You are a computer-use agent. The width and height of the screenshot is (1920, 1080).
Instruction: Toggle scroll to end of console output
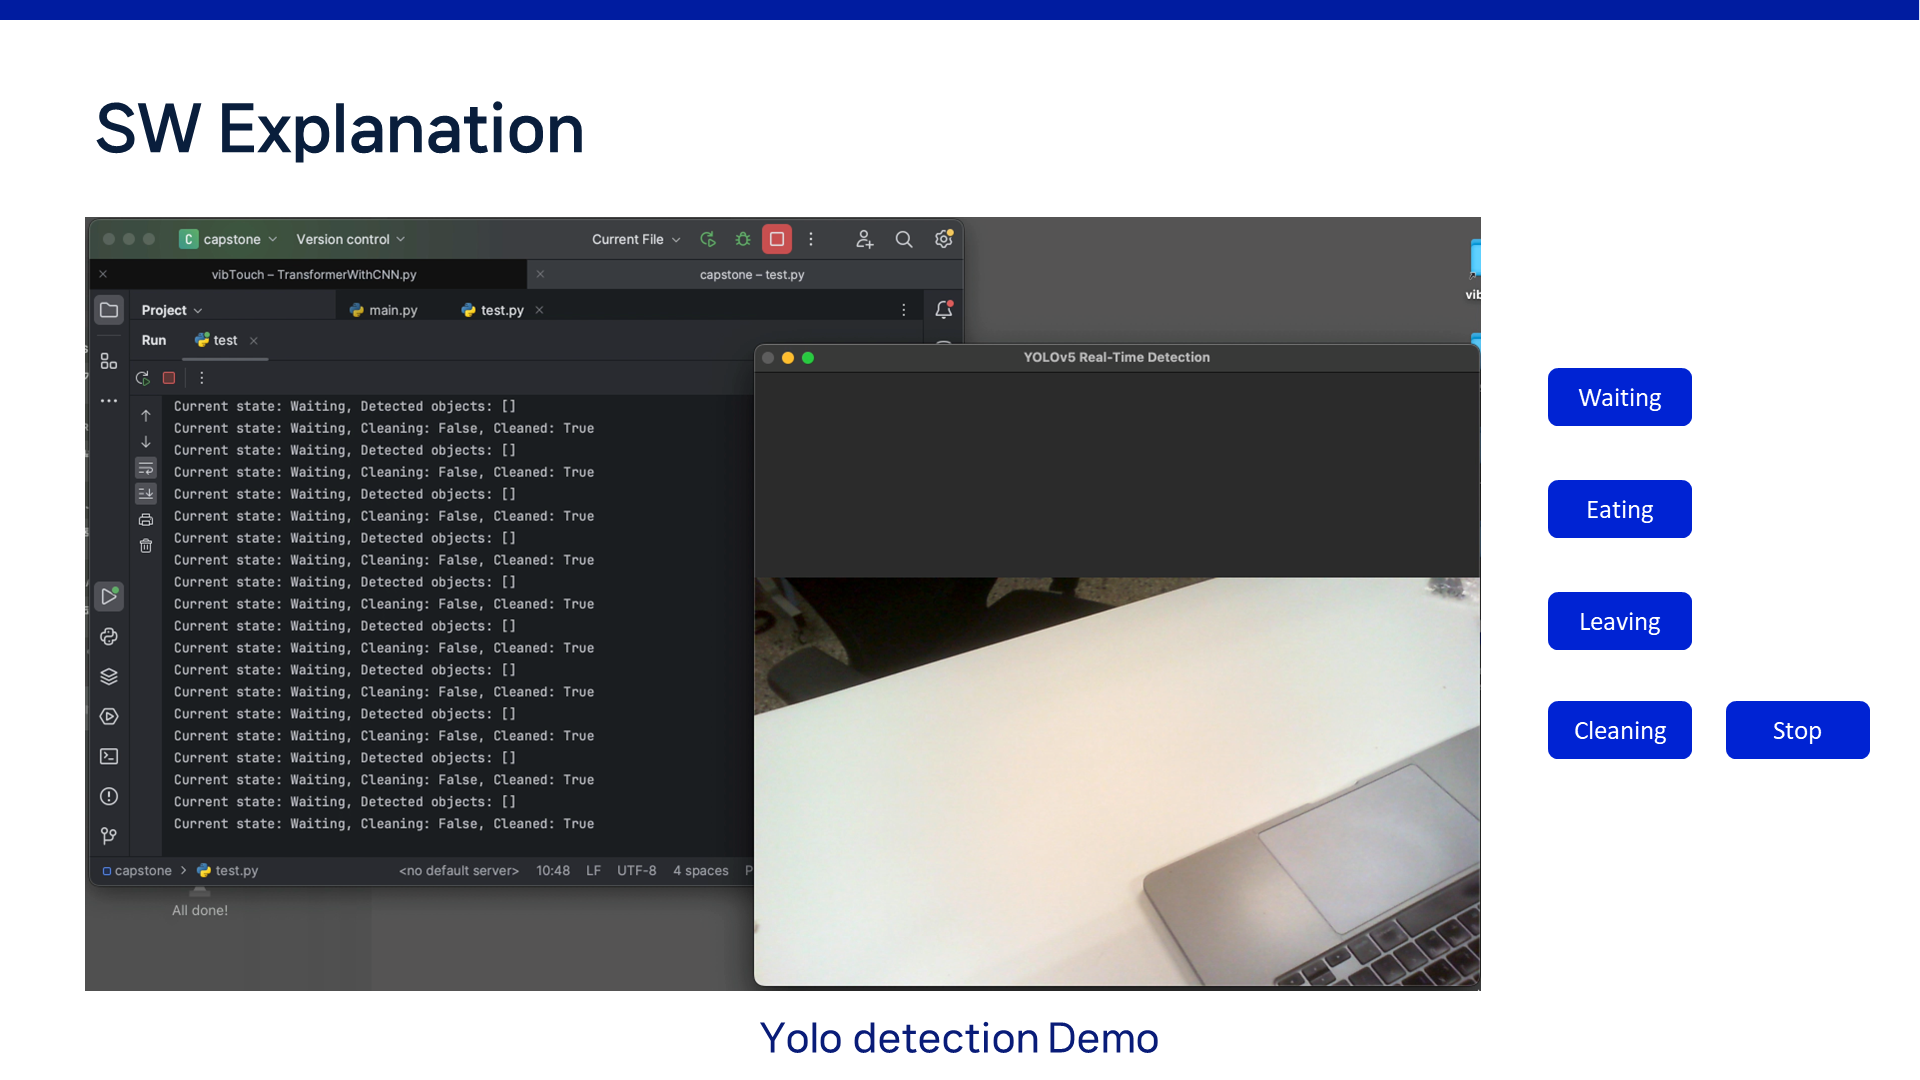tap(146, 494)
